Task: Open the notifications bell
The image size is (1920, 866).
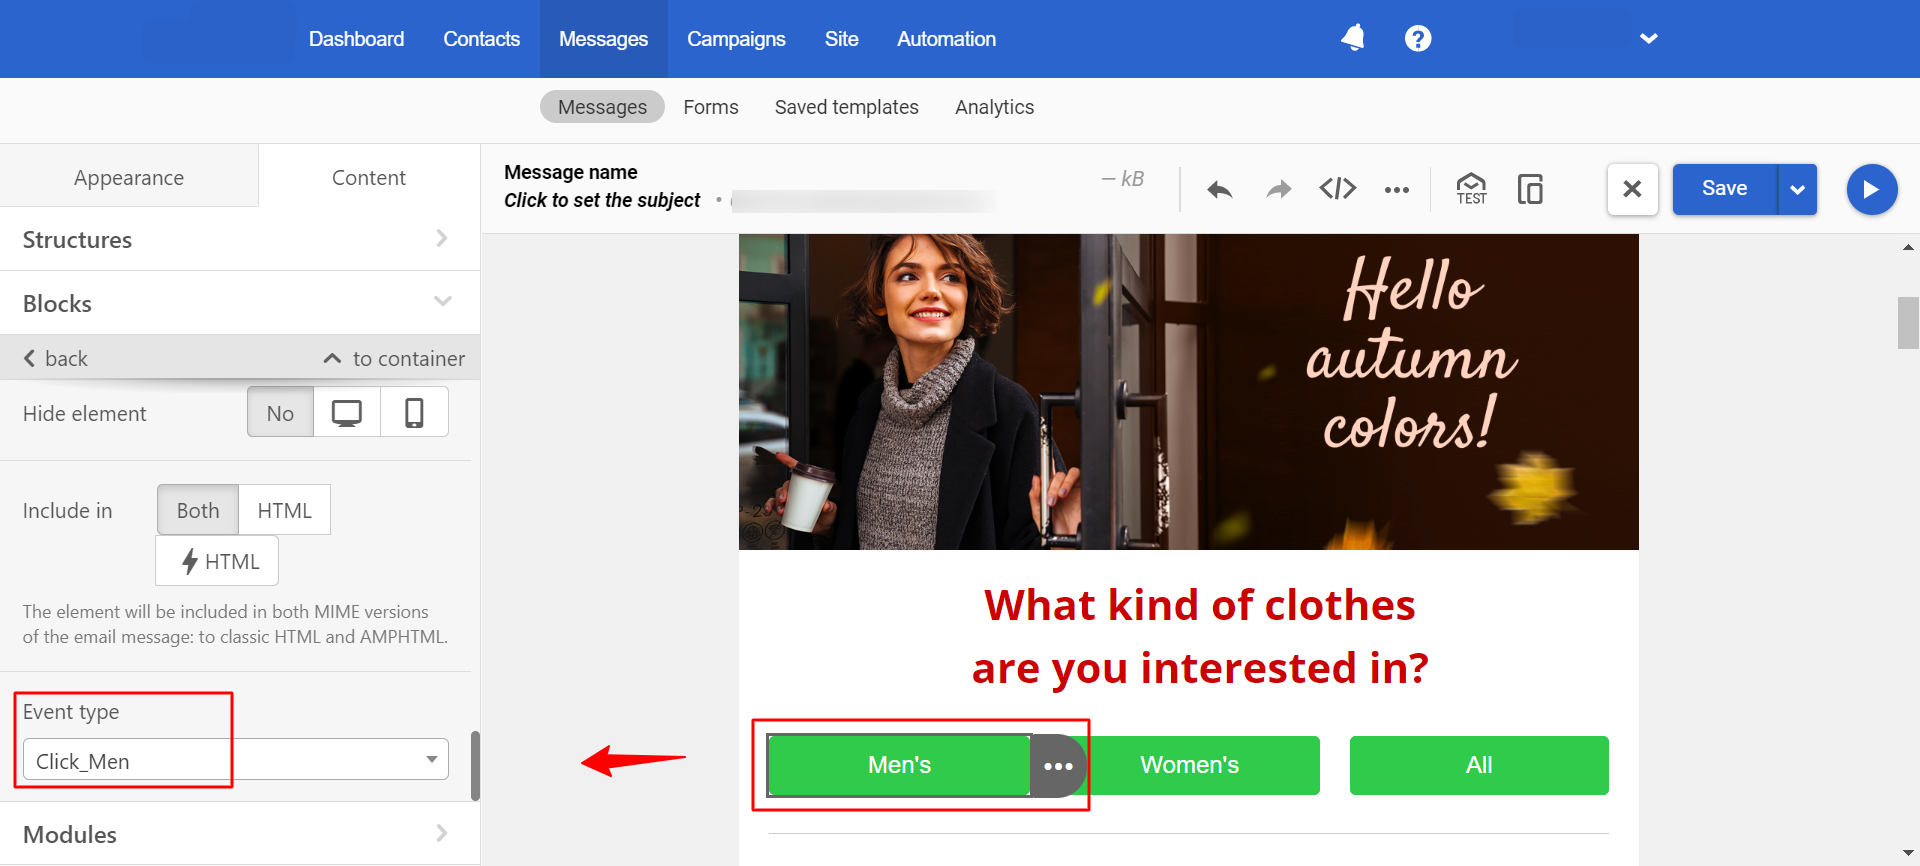Action: click(1353, 39)
